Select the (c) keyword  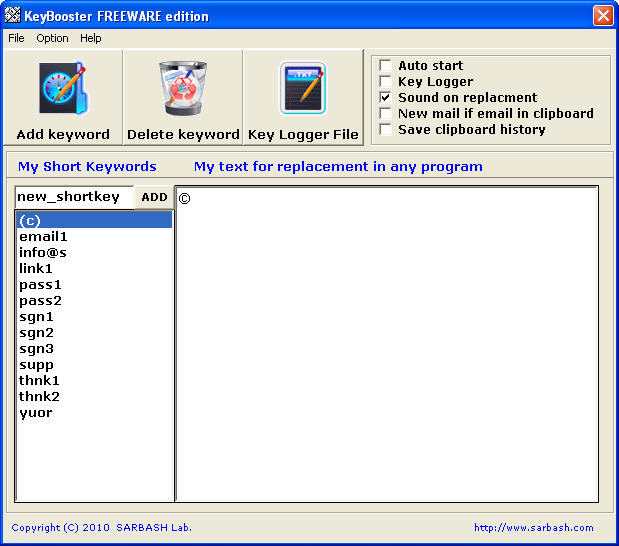pos(95,220)
